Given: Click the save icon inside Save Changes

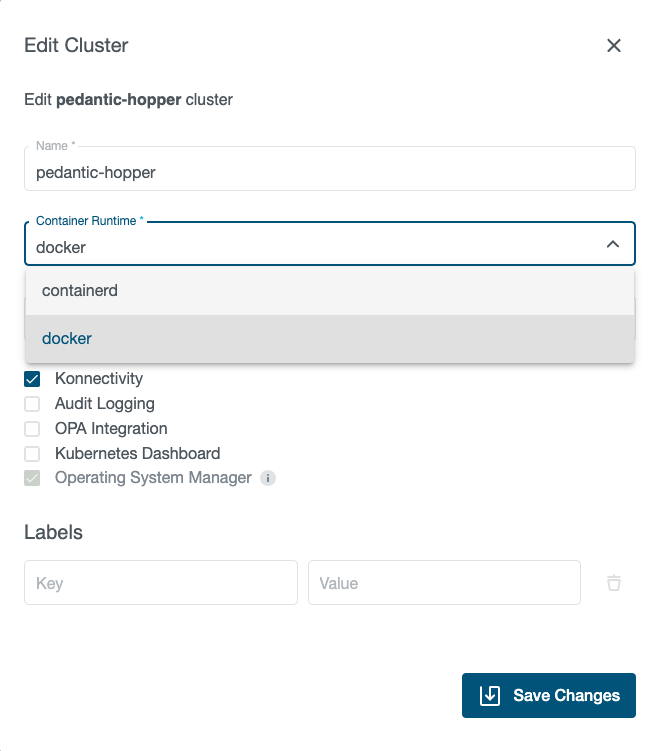Looking at the screenshot, I should [x=490, y=696].
